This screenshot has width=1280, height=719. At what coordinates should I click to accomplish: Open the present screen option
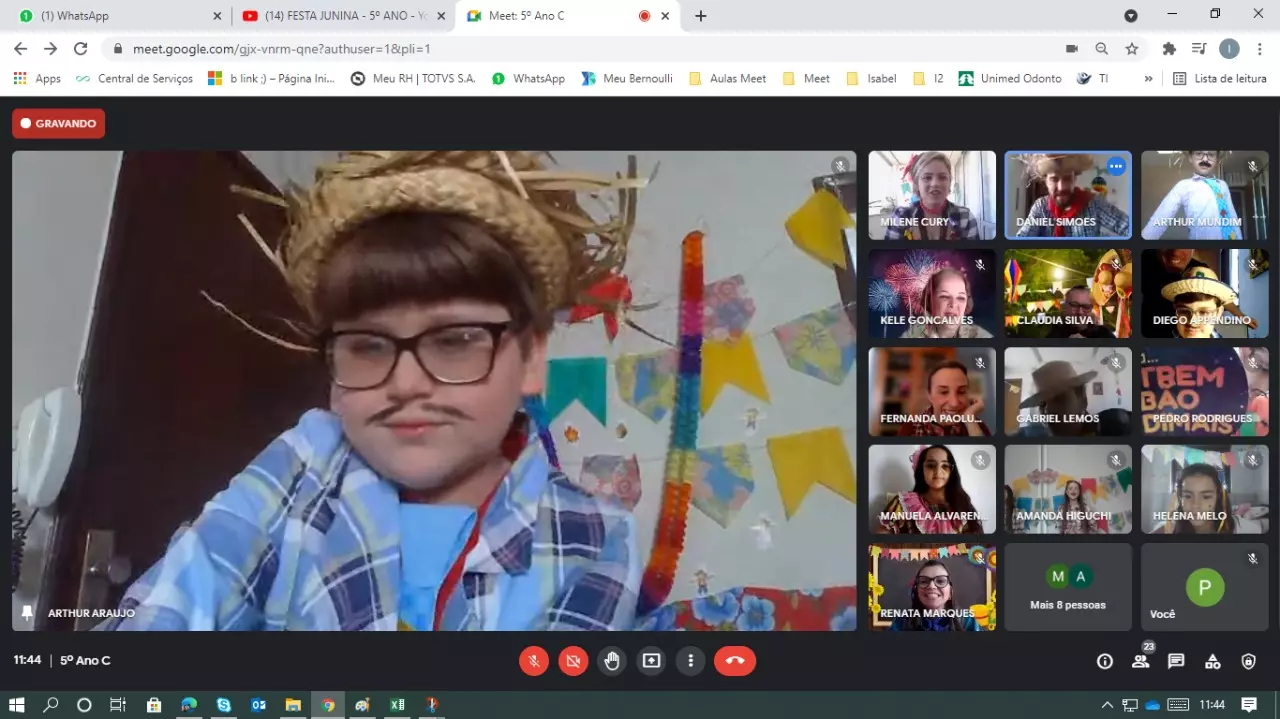click(651, 661)
